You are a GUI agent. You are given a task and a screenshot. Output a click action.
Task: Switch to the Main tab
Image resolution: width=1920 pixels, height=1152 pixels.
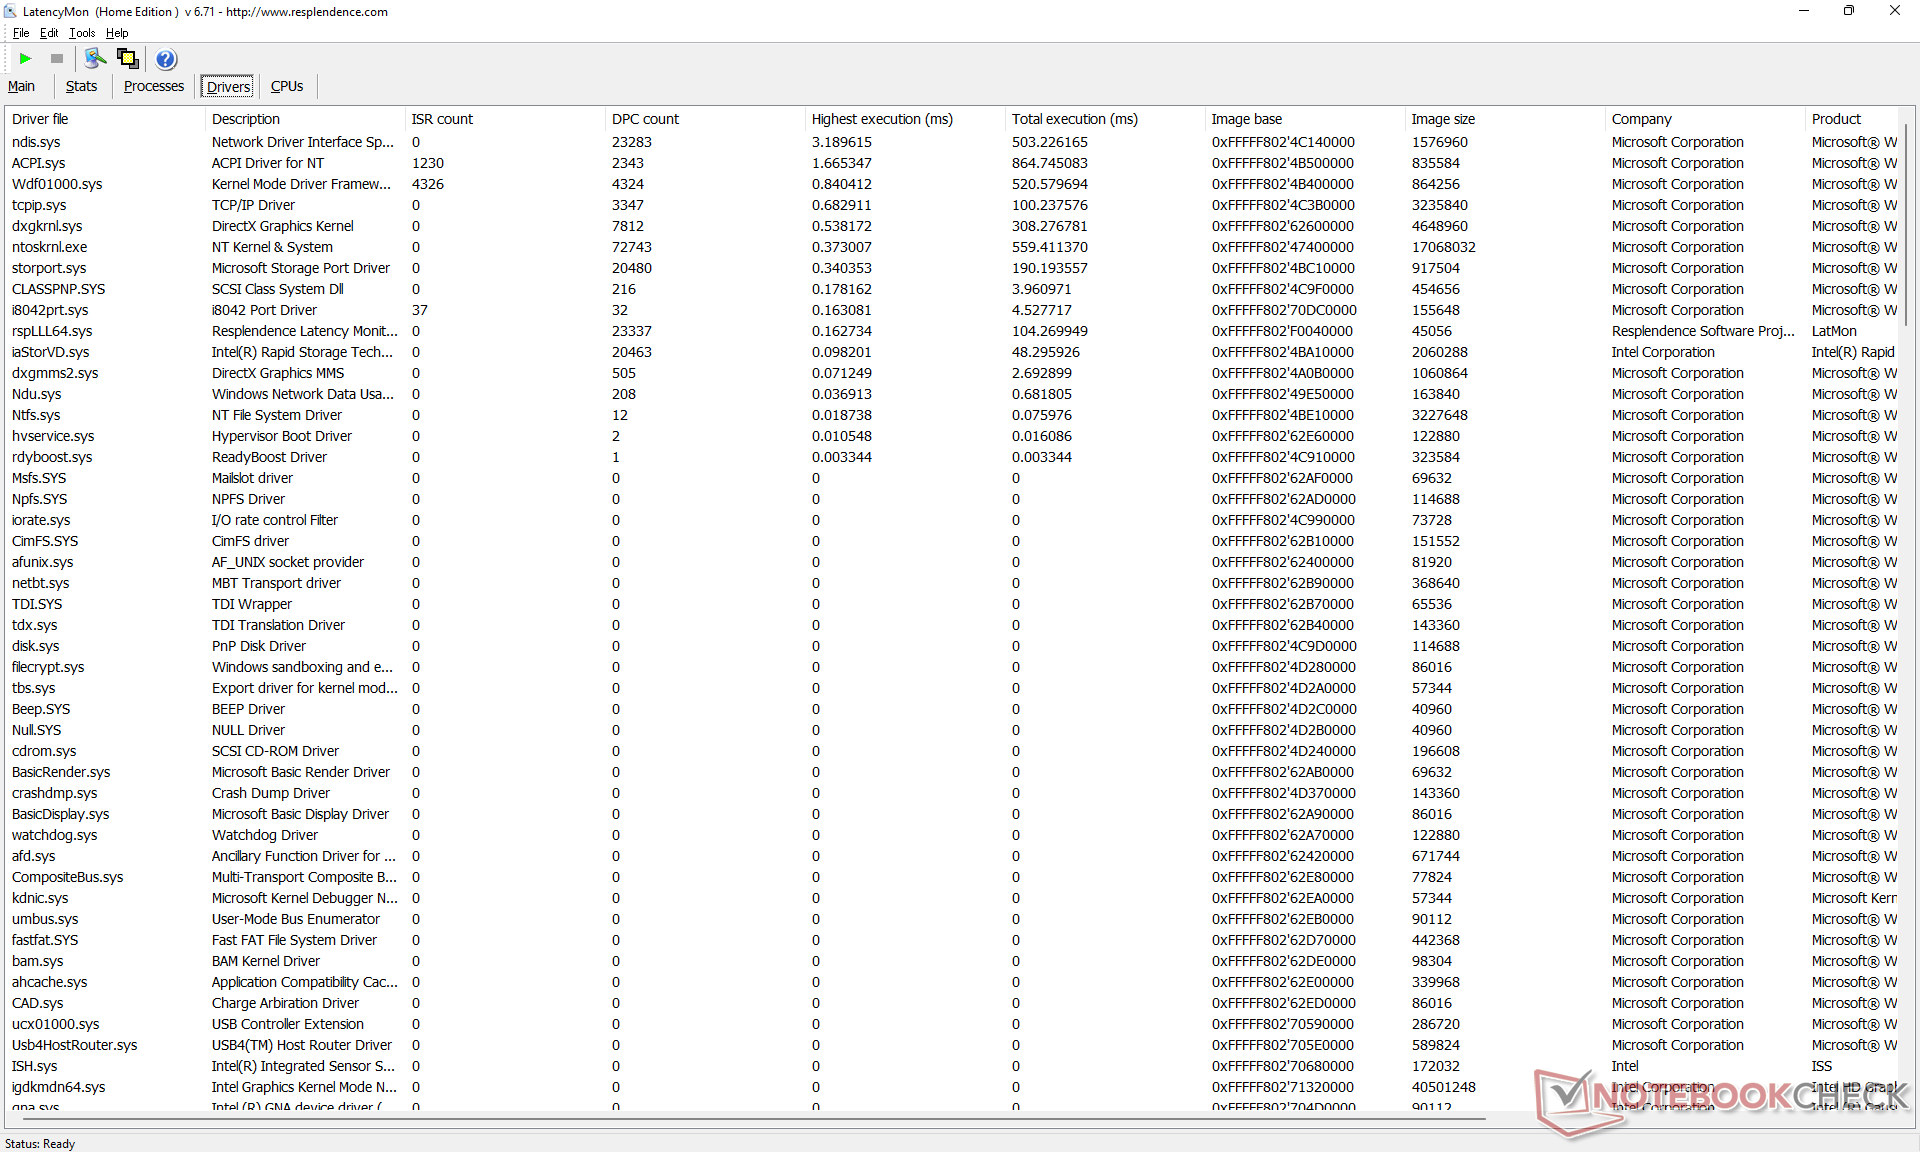(x=21, y=86)
